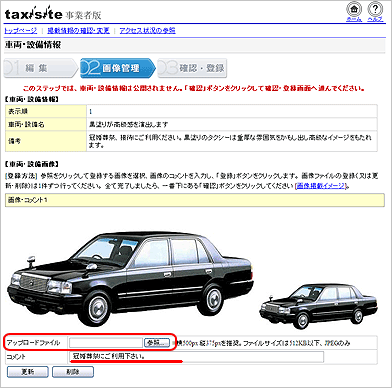Screen dimensions: 392x388
Task: Open the 画像掲載イメージ link
Action: pos(321,186)
